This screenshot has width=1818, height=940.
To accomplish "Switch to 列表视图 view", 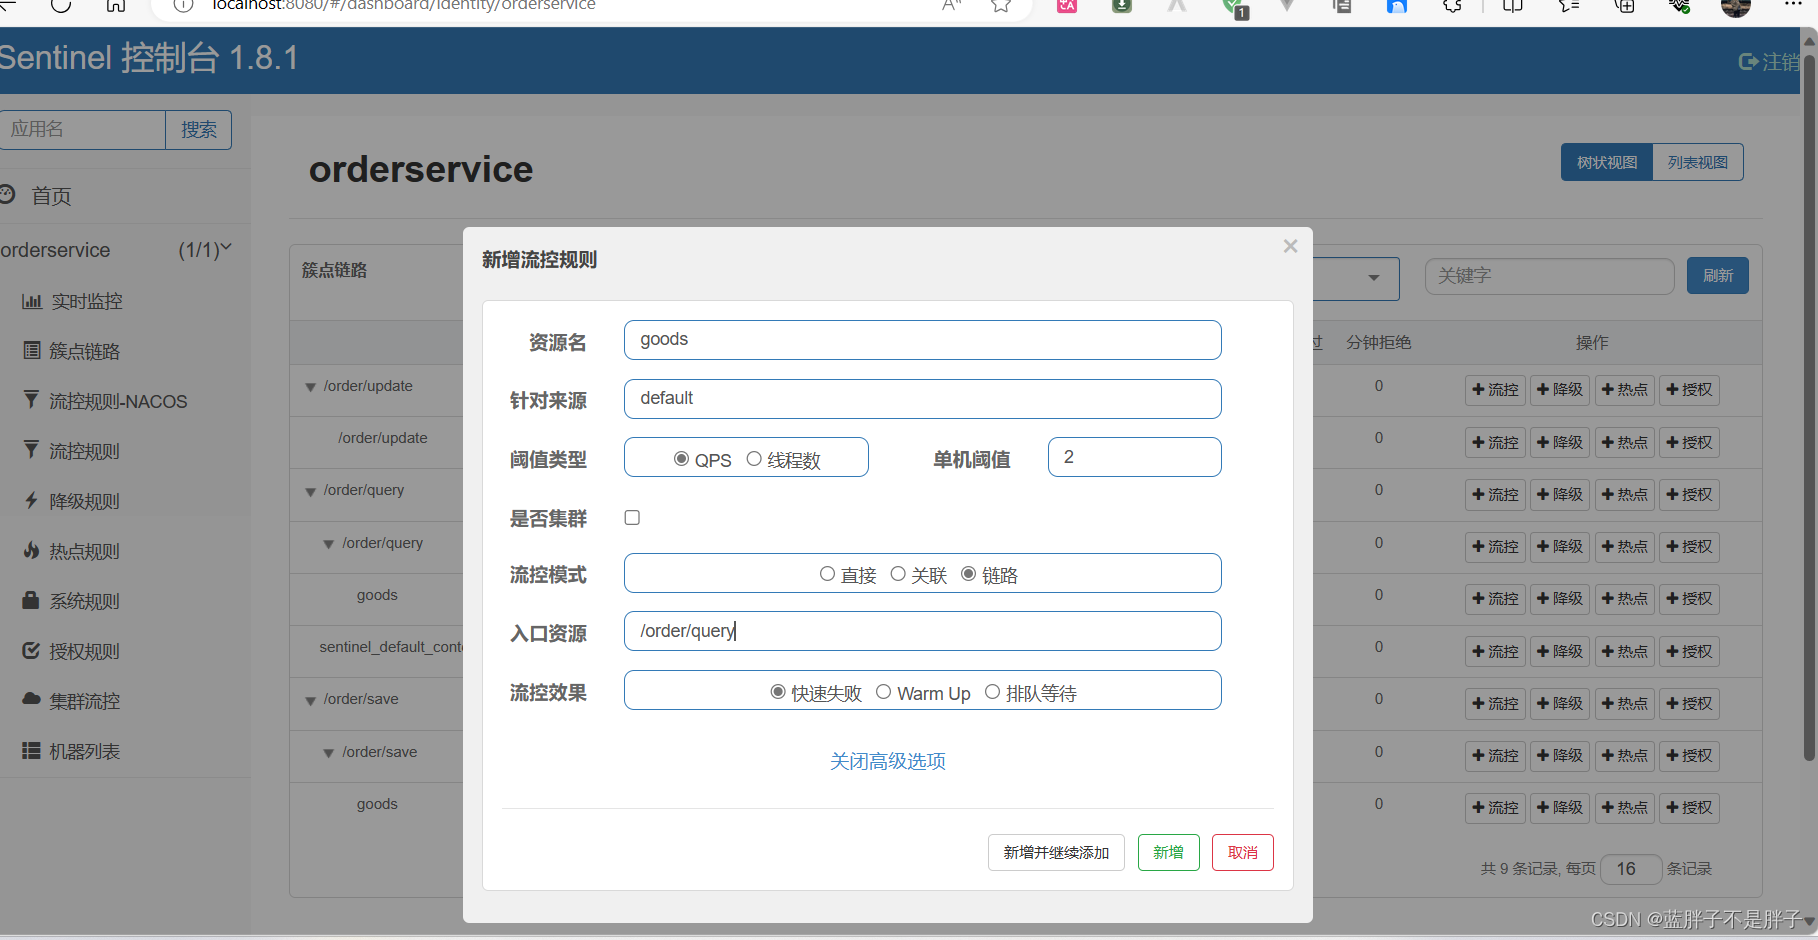I will coord(1697,162).
